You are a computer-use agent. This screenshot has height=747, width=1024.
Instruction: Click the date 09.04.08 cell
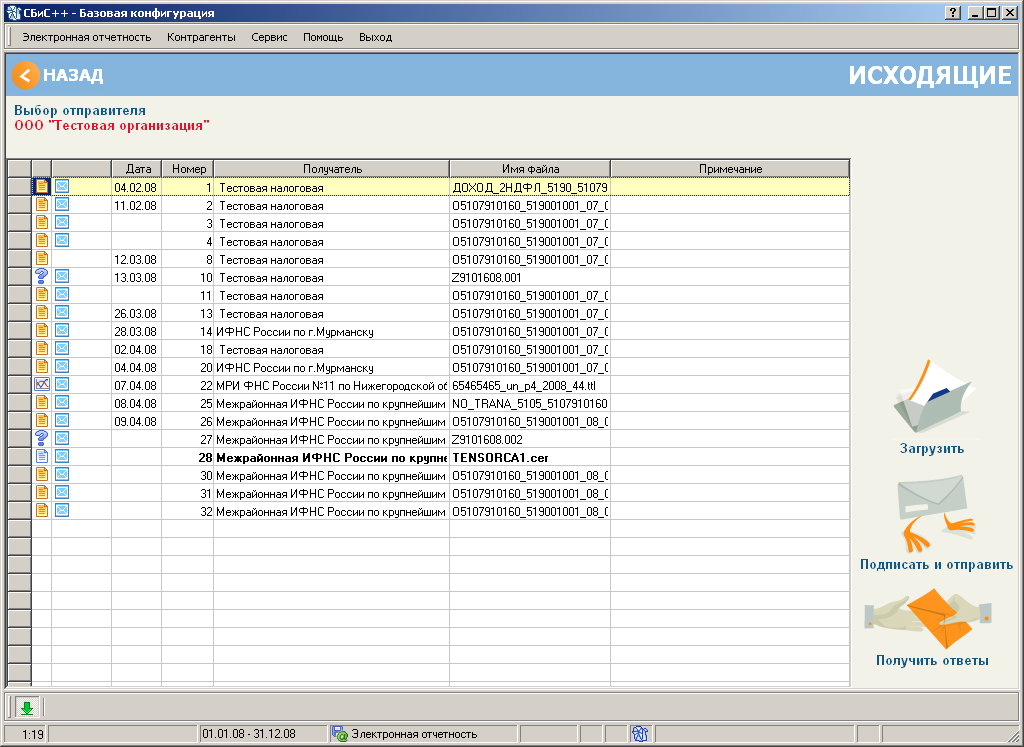[136, 422]
